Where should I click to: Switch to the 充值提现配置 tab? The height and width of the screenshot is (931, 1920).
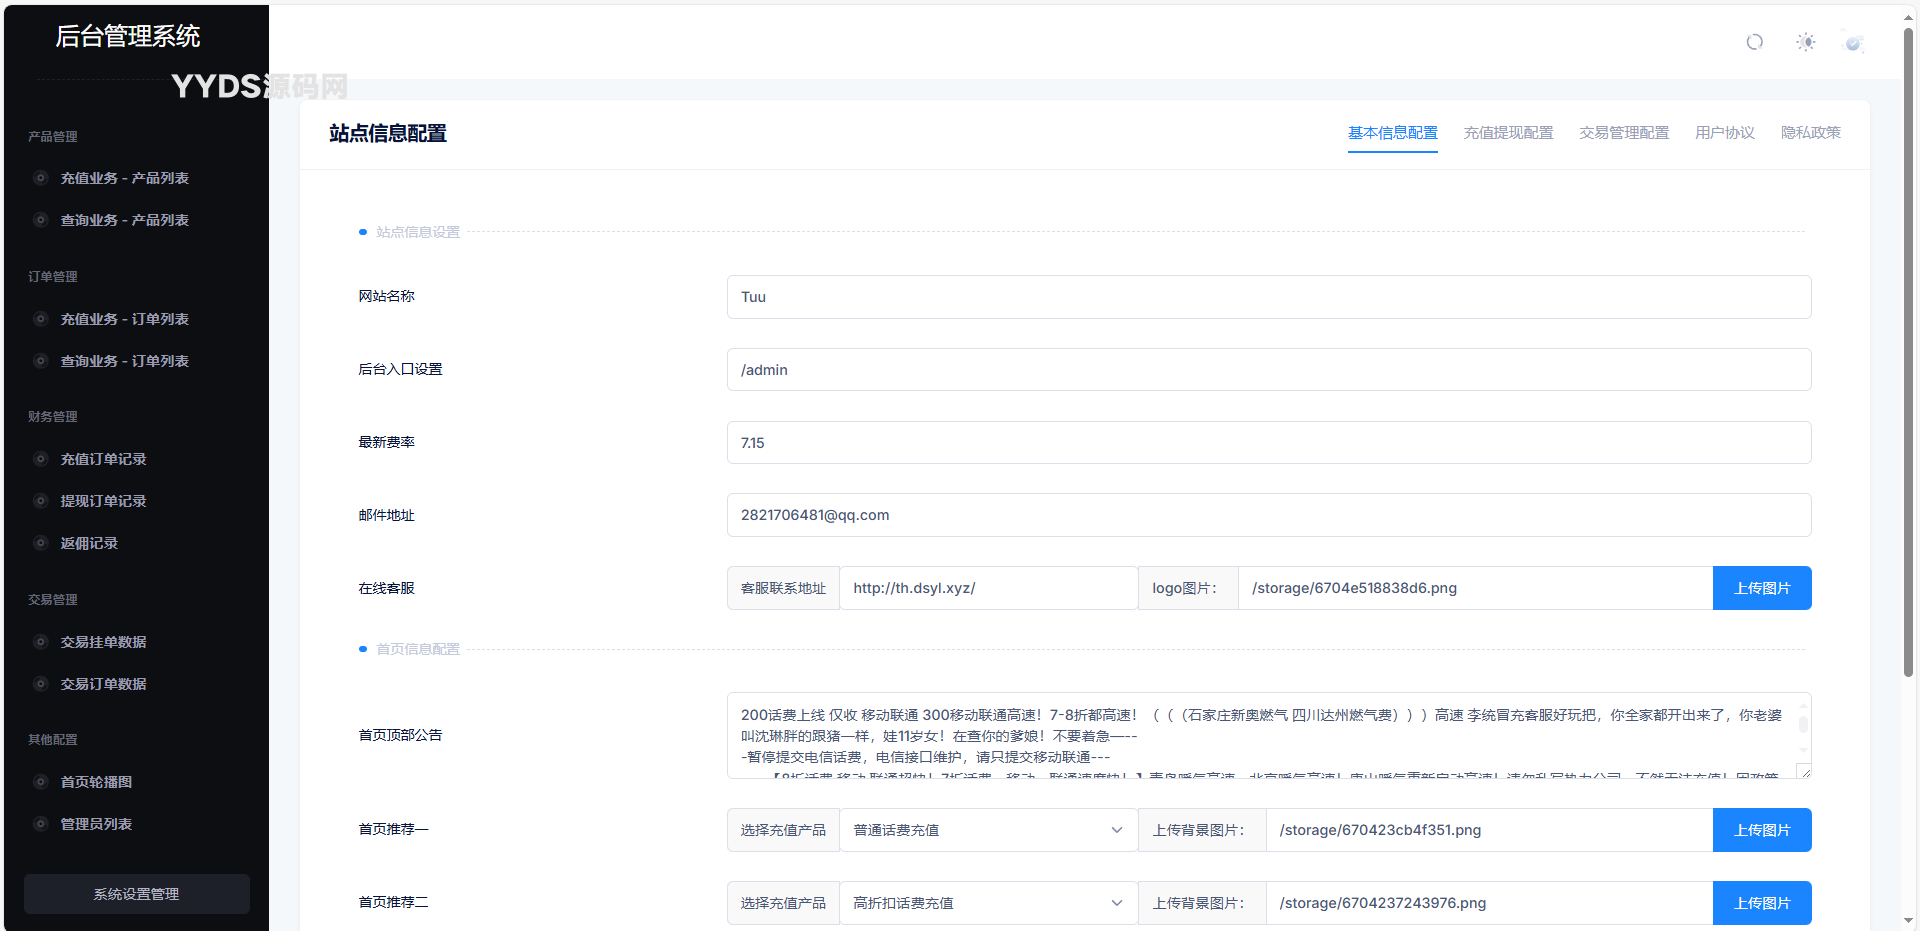[1508, 133]
